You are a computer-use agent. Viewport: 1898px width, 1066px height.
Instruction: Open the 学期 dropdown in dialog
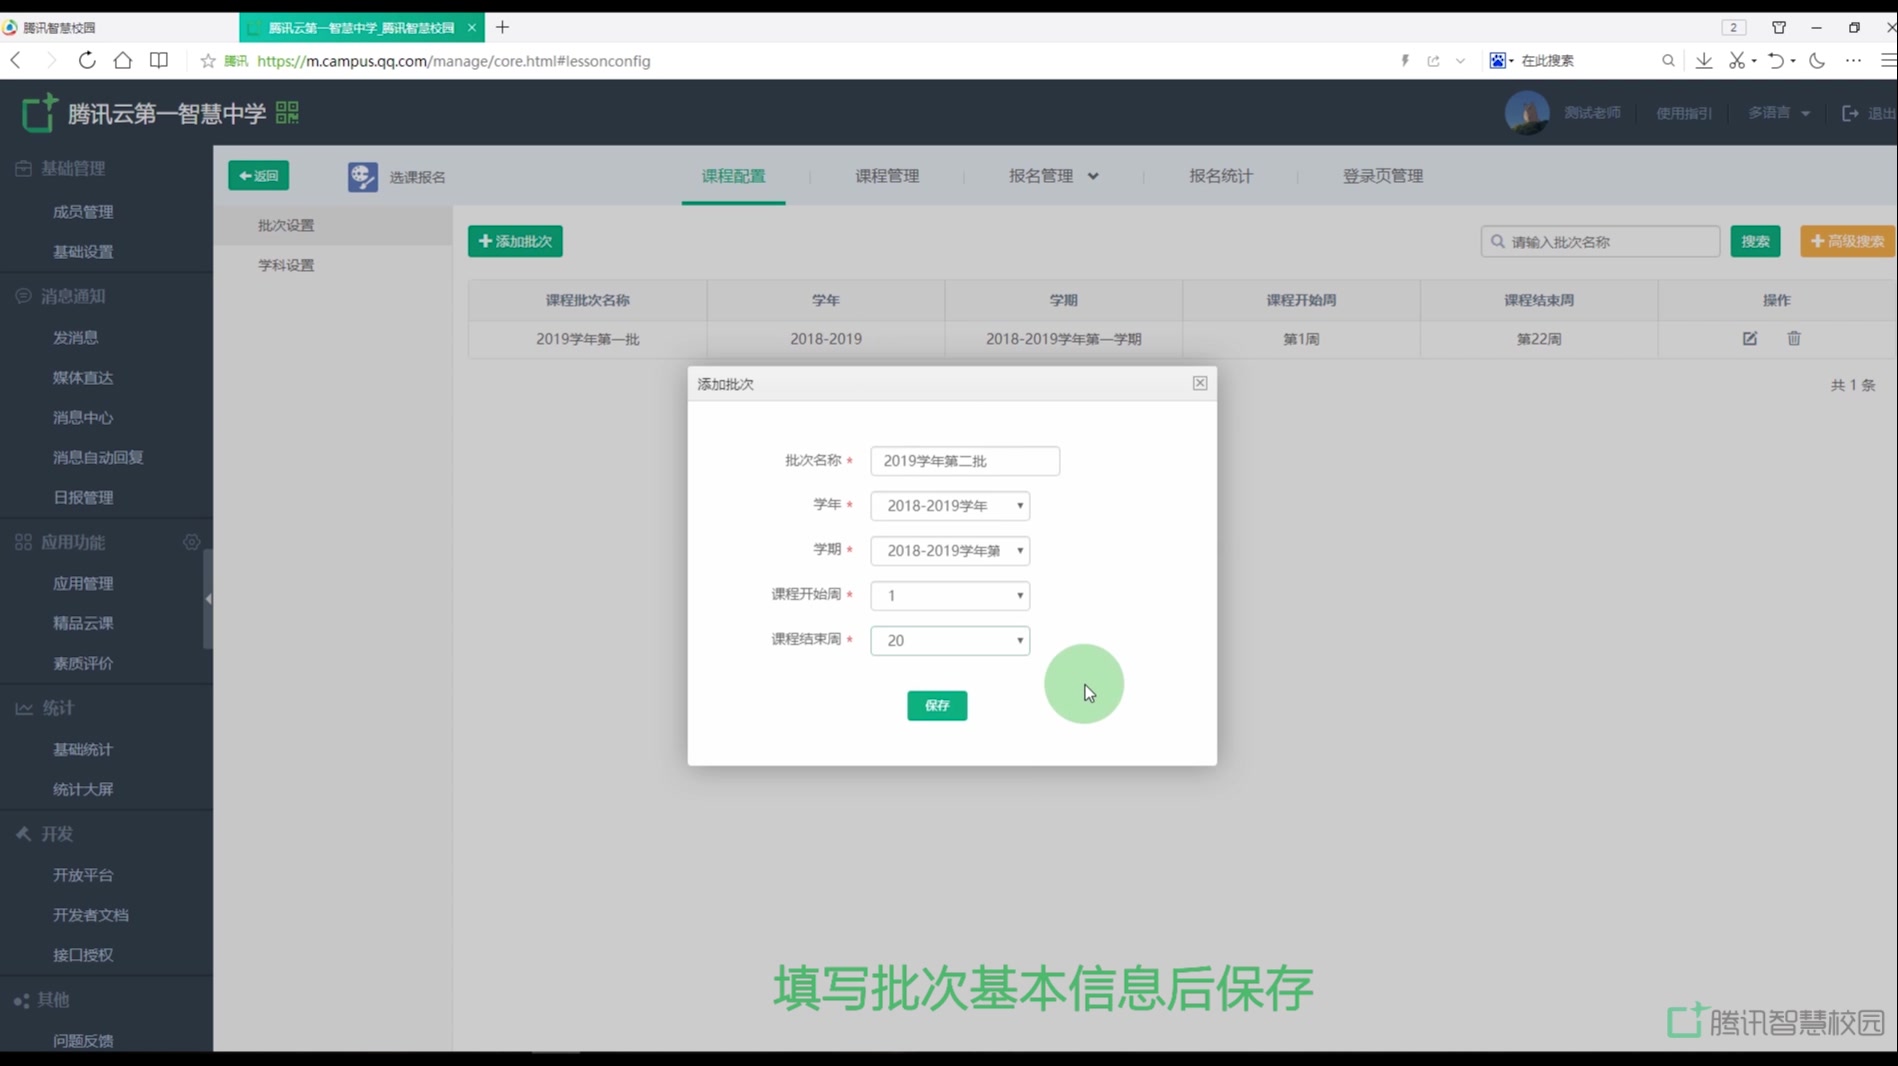950,551
